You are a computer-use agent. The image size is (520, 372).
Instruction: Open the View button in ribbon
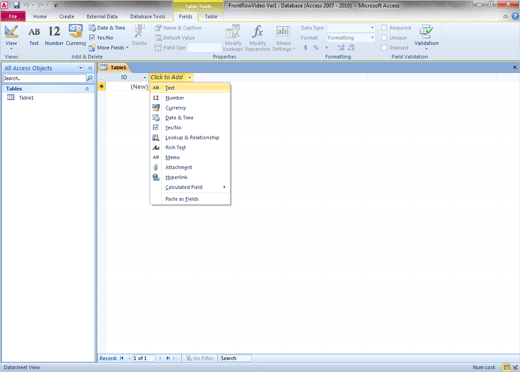pyautogui.click(x=11, y=37)
